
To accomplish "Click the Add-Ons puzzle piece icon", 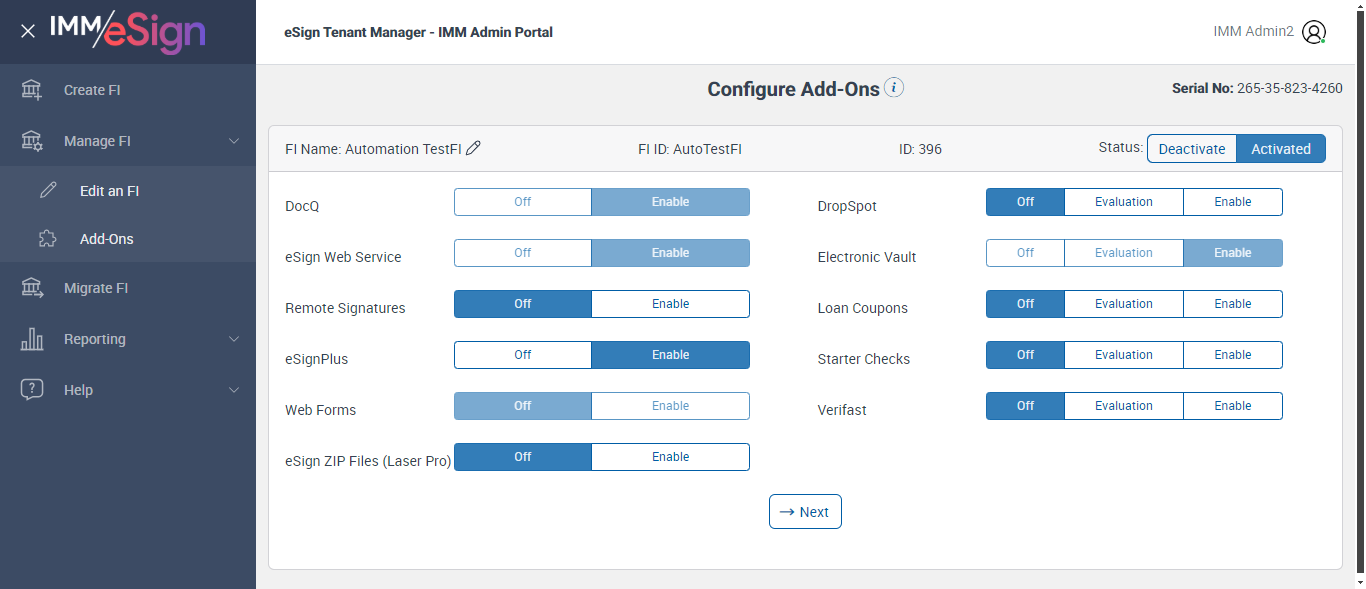I will pos(48,239).
